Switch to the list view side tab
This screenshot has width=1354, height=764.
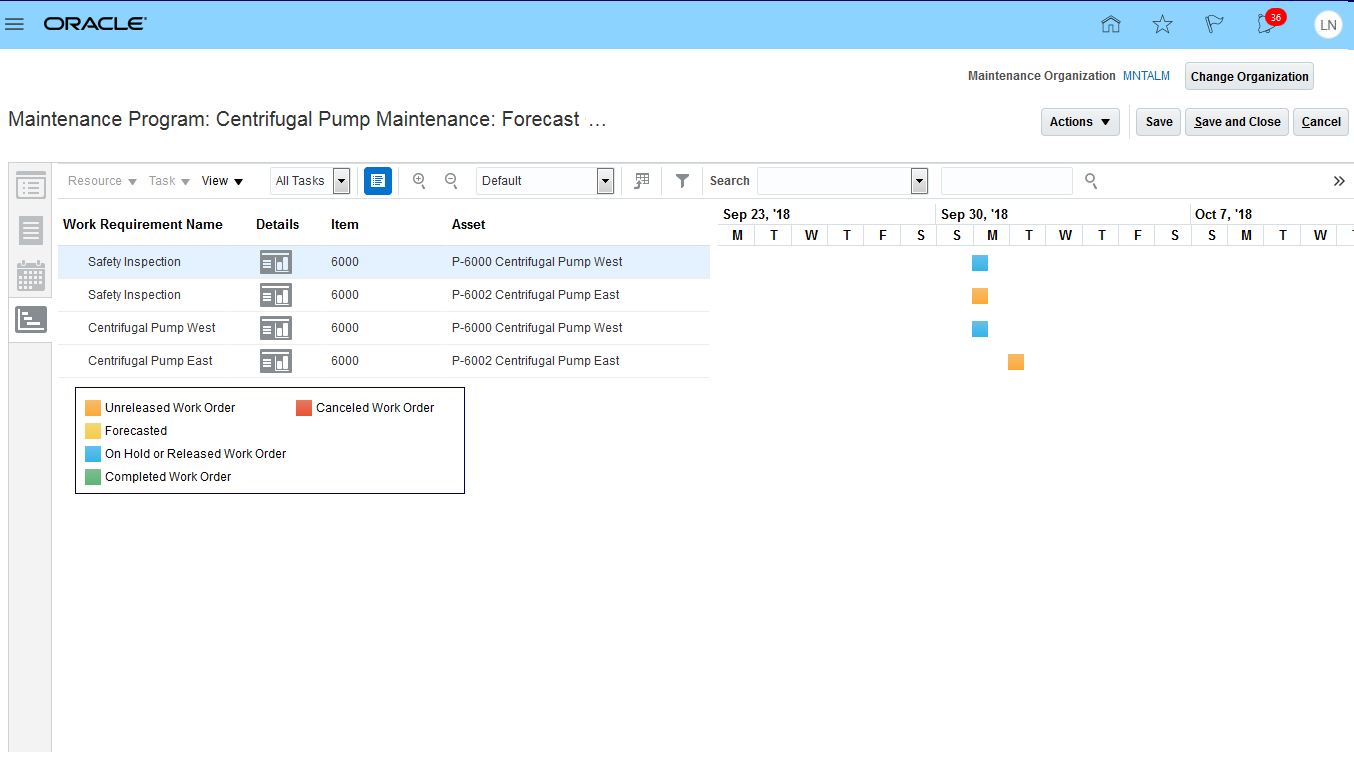point(31,231)
